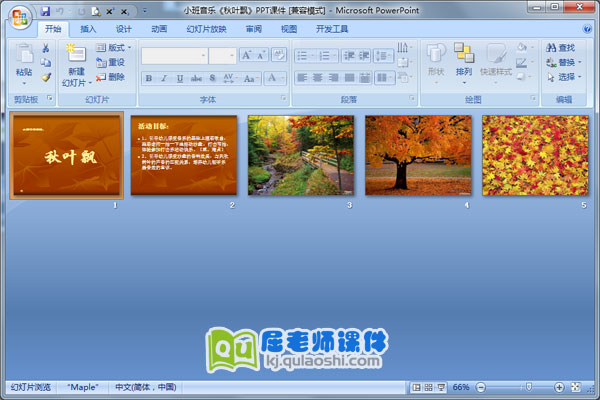This screenshot has width=600, height=400.
Task: Expand the 粘贴 paste options arrow
Action: [x=24, y=83]
